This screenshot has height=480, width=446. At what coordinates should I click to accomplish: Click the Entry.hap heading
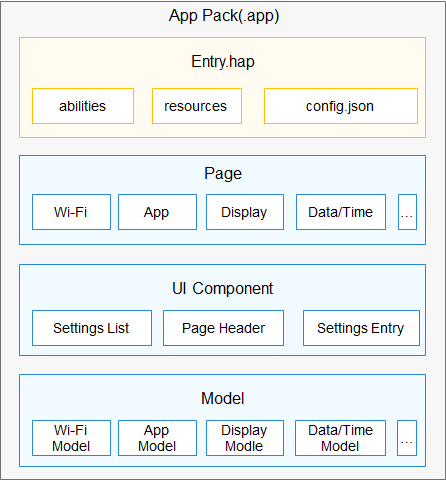pyautogui.click(x=223, y=62)
